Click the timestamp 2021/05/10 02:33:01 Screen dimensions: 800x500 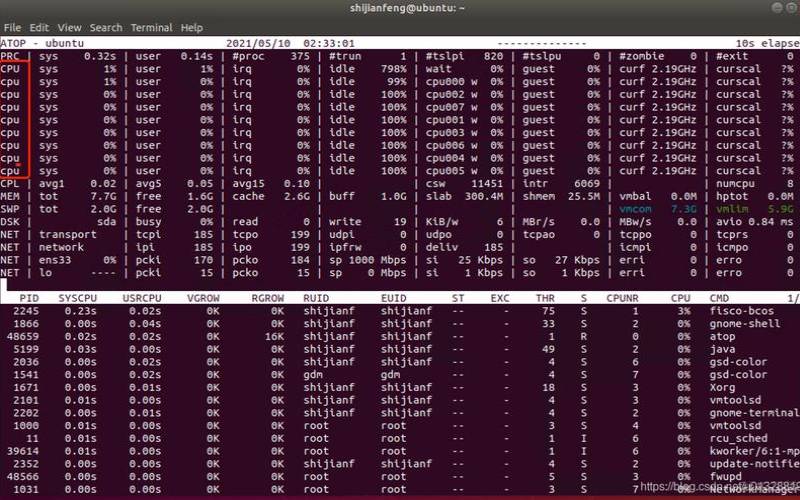pos(290,43)
